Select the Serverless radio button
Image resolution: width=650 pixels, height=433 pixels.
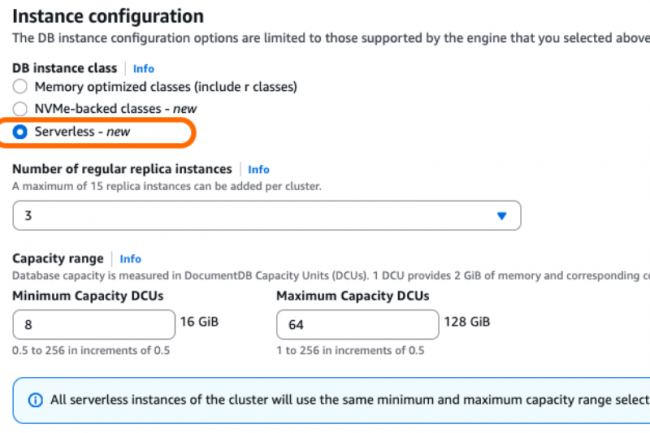point(20,132)
